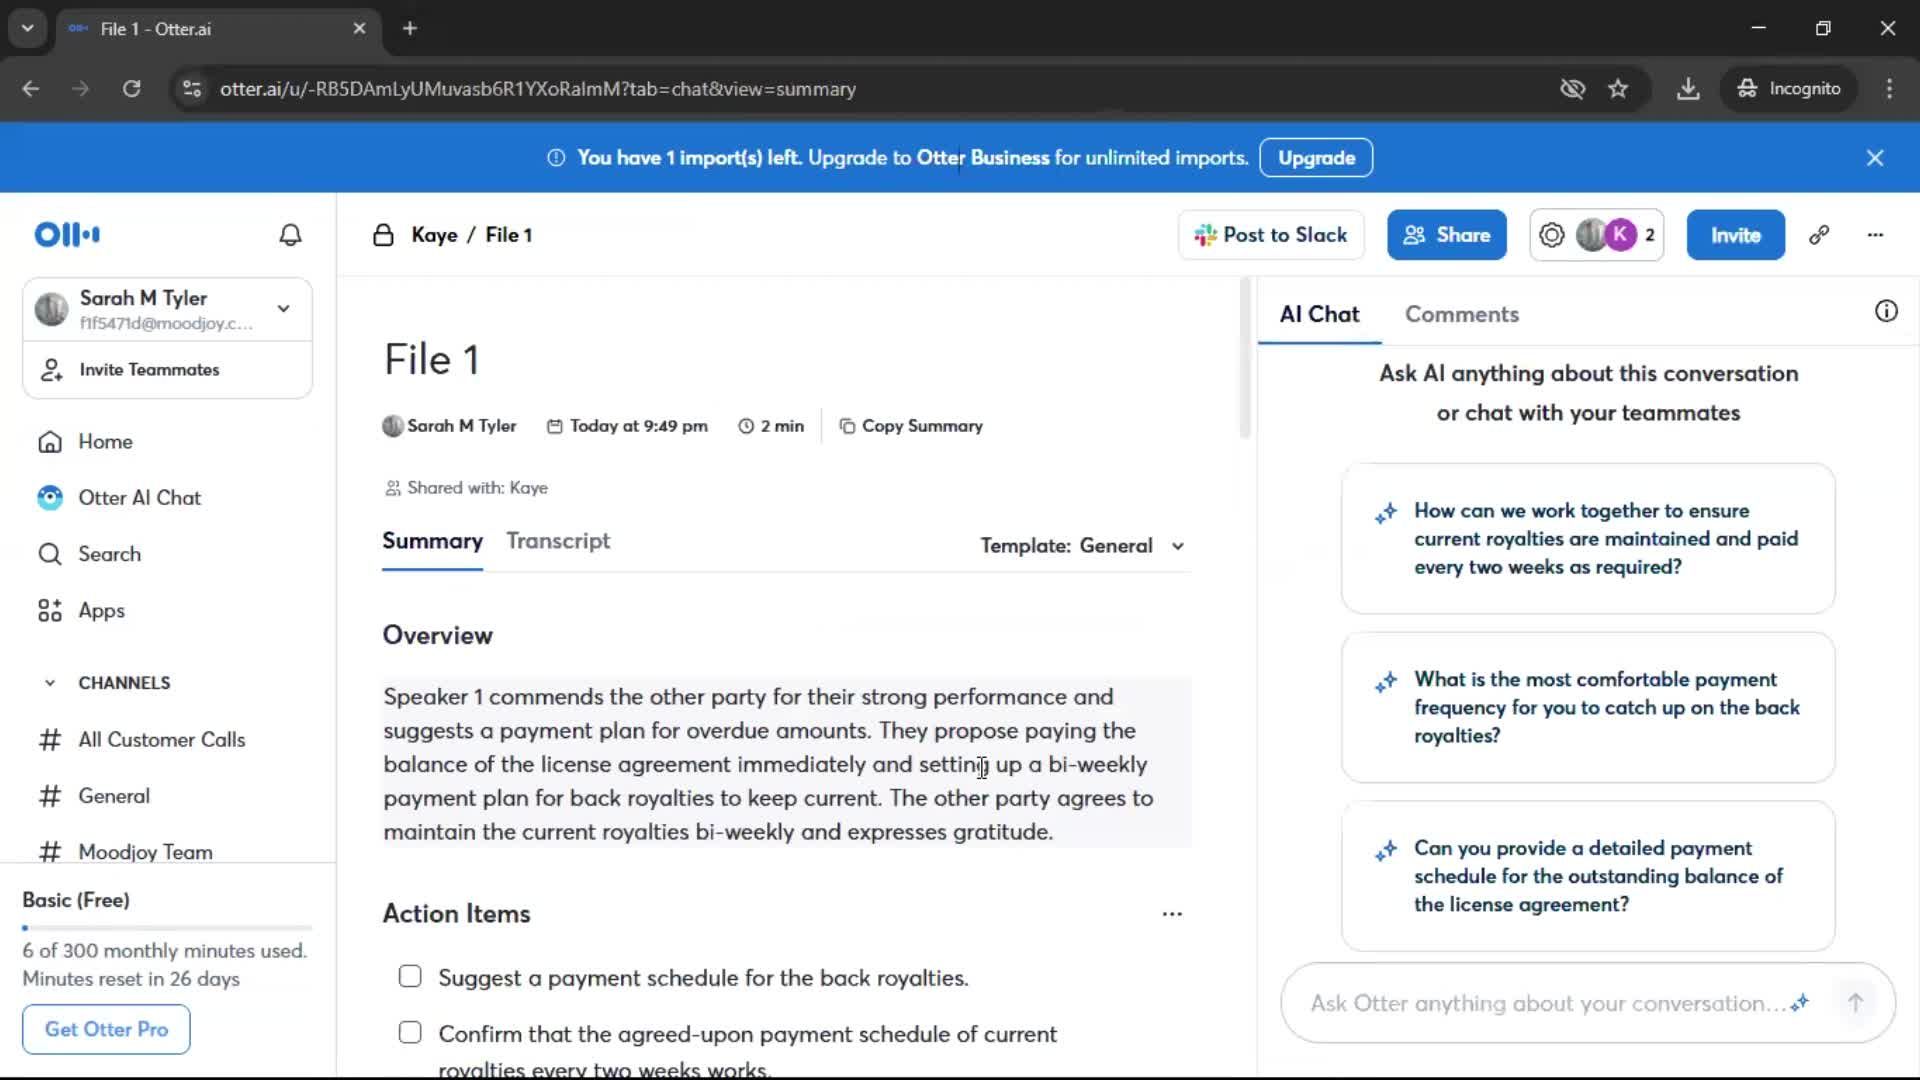Ask 'How can we work together' suggestion
This screenshot has height=1080, width=1920.
[x=1588, y=539]
